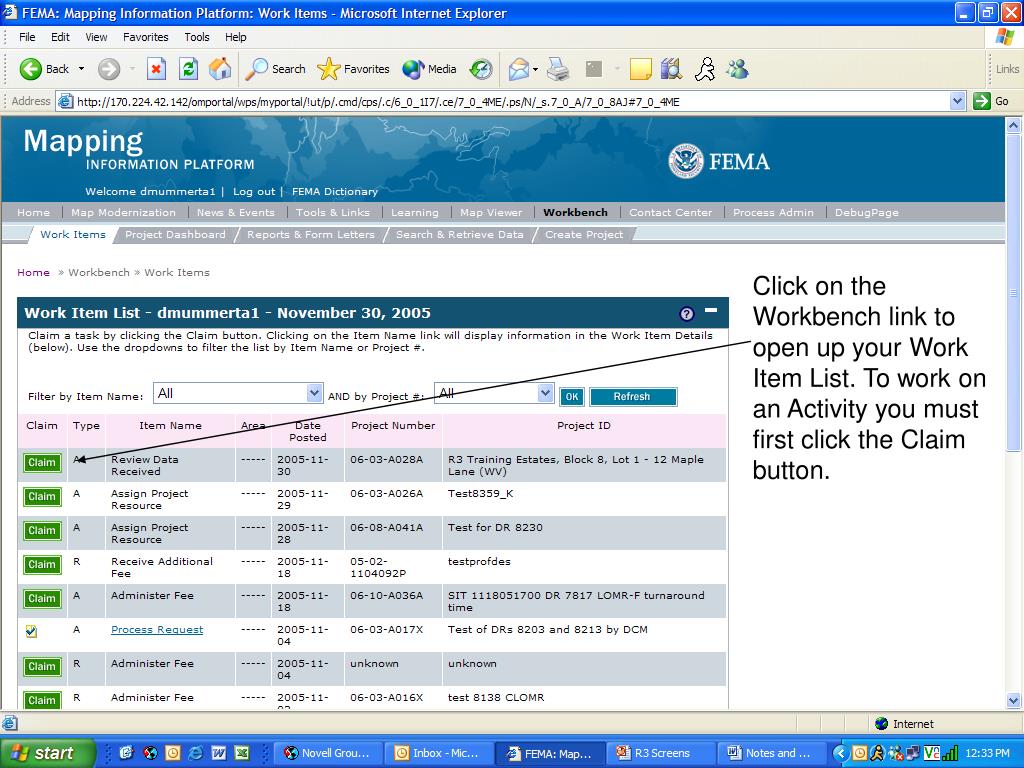
Task: Switch to the Workbench navigation tab
Action: (575, 212)
